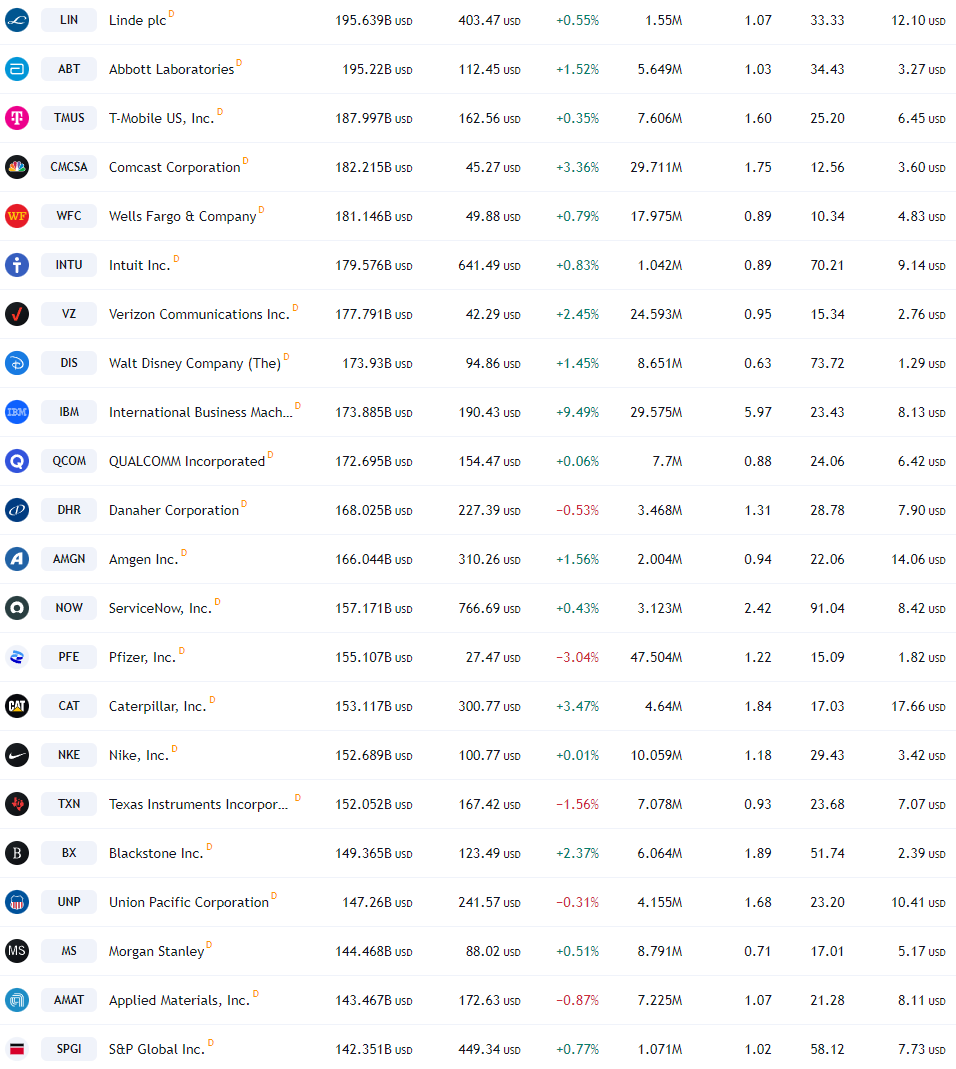956x1069 pixels.
Task: Click the delayed-data D marker beside T-Mobile
Action: coord(220,112)
